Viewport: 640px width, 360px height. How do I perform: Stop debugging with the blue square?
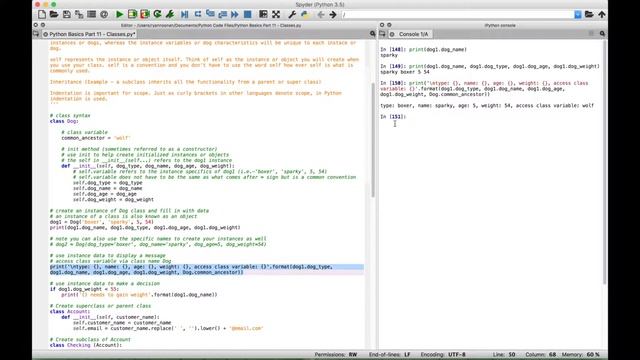click(x=247, y=14)
